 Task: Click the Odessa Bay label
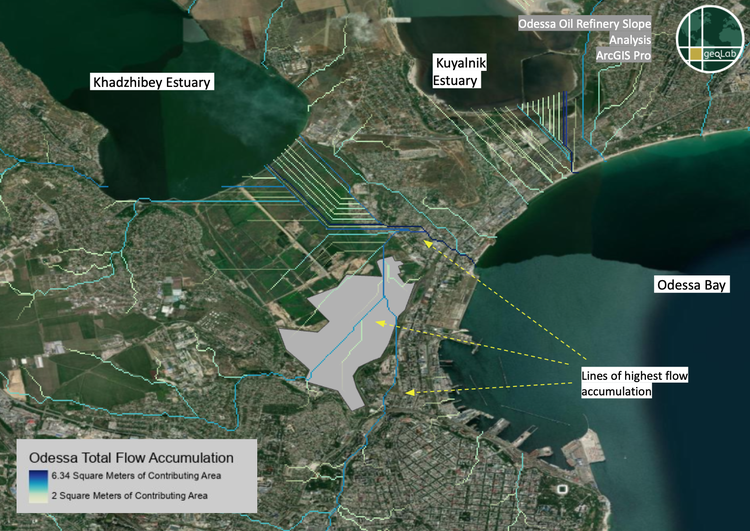[691, 285]
